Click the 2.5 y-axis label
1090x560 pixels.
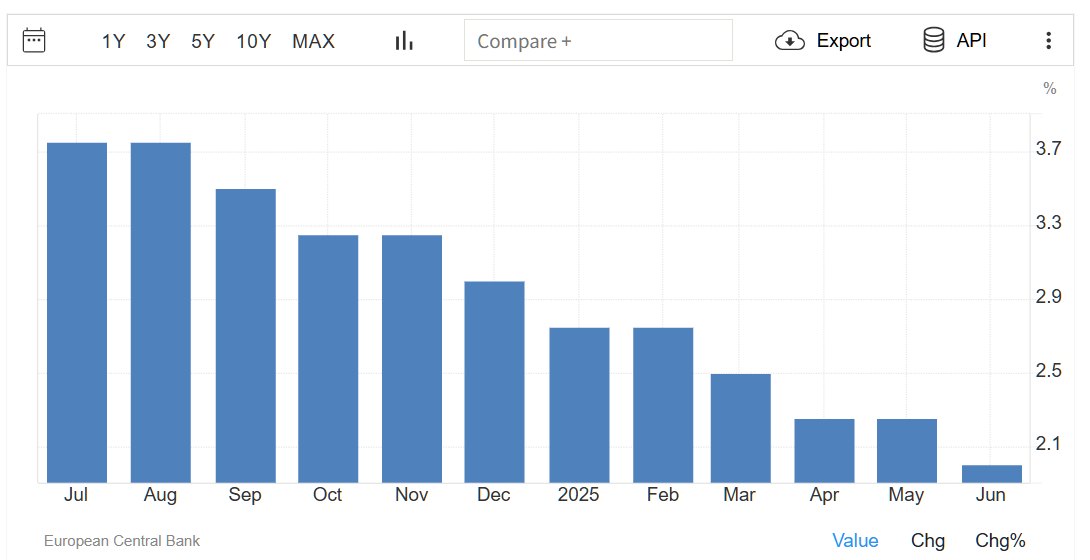[1048, 371]
